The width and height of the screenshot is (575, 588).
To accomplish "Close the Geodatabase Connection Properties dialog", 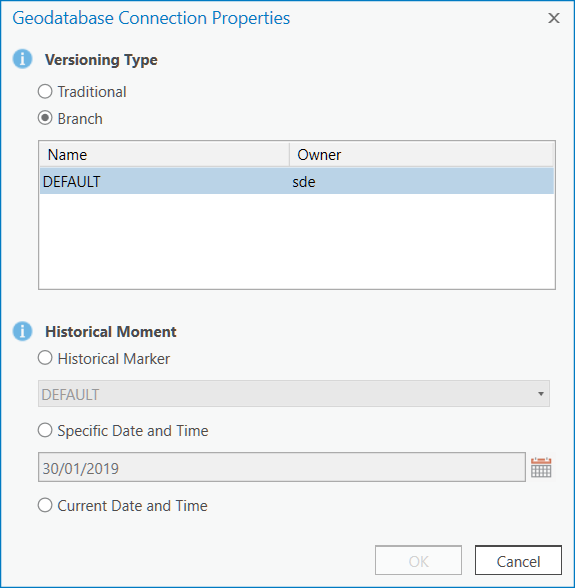I will (554, 18).
